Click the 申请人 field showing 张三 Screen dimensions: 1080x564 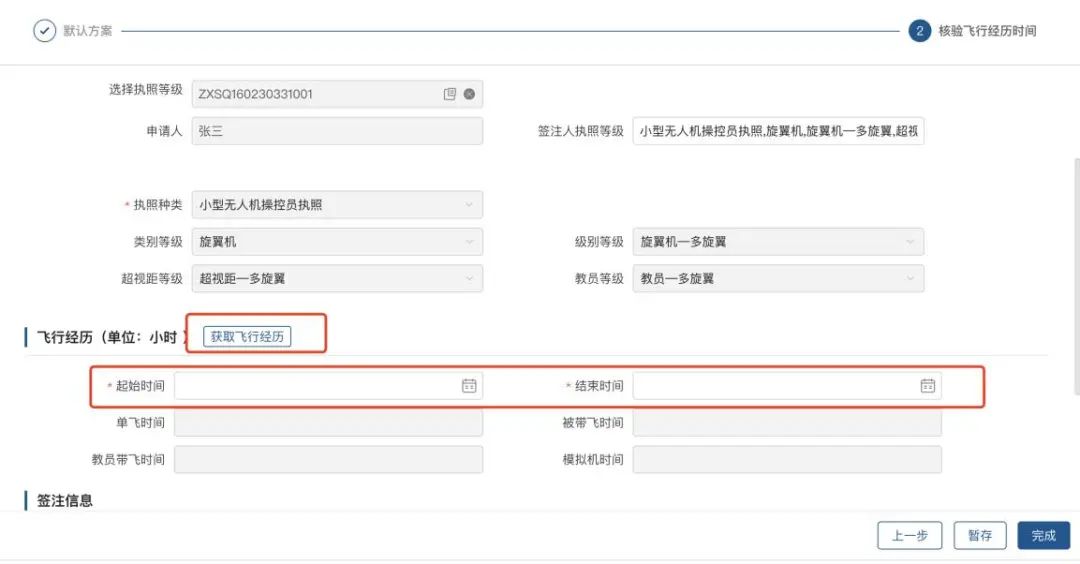pyautogui.click(x=338, y=131)
